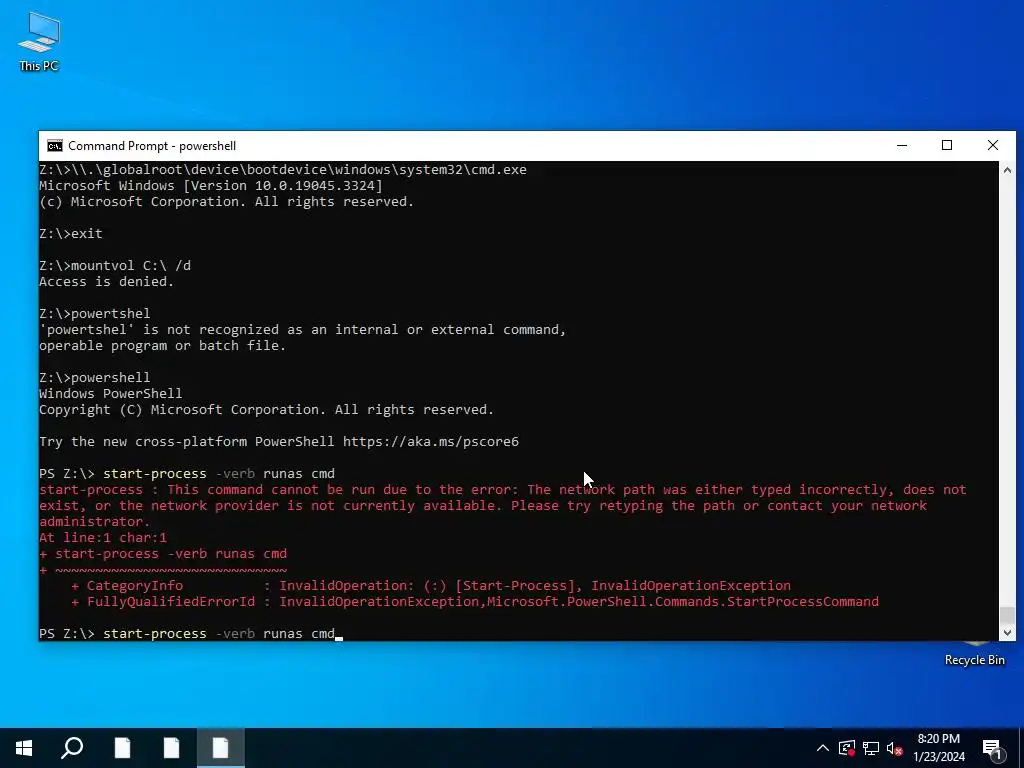Viewport: 1024px width, 768px height.
Task: Click the https://aka.ms/pscore6 URL text
Action: 431,441
